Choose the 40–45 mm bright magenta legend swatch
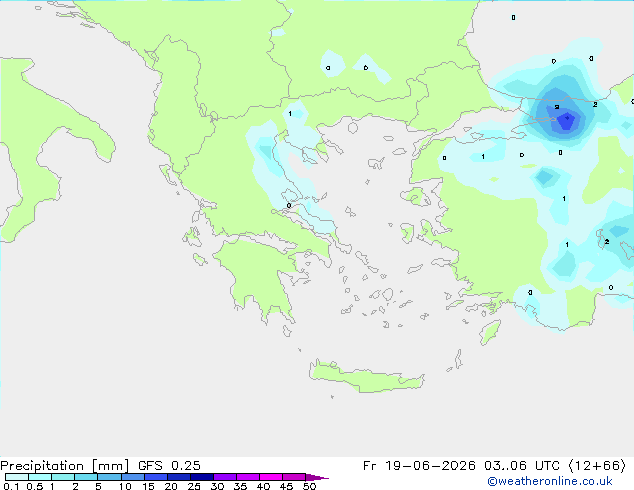The width and height of the screenshot is (634, 490). pyautogui.click(x=271, y=477)
